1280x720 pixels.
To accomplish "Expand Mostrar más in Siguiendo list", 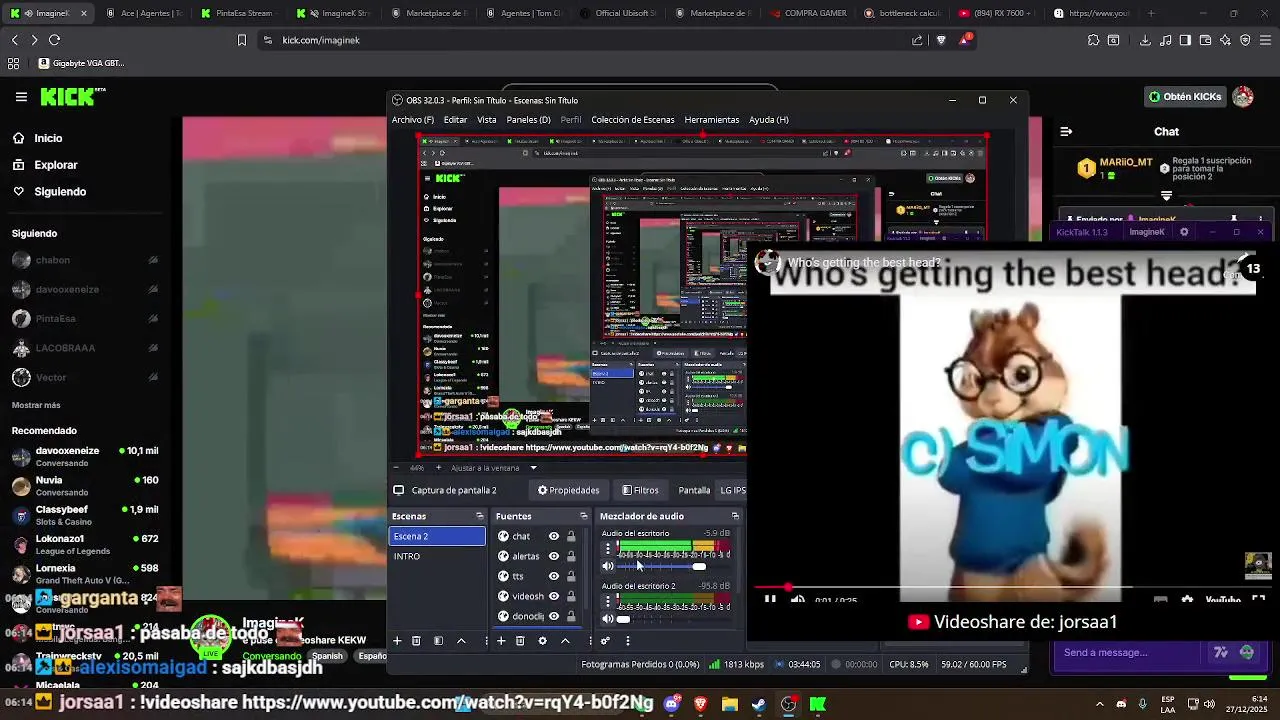I will [x=36, y=405].
